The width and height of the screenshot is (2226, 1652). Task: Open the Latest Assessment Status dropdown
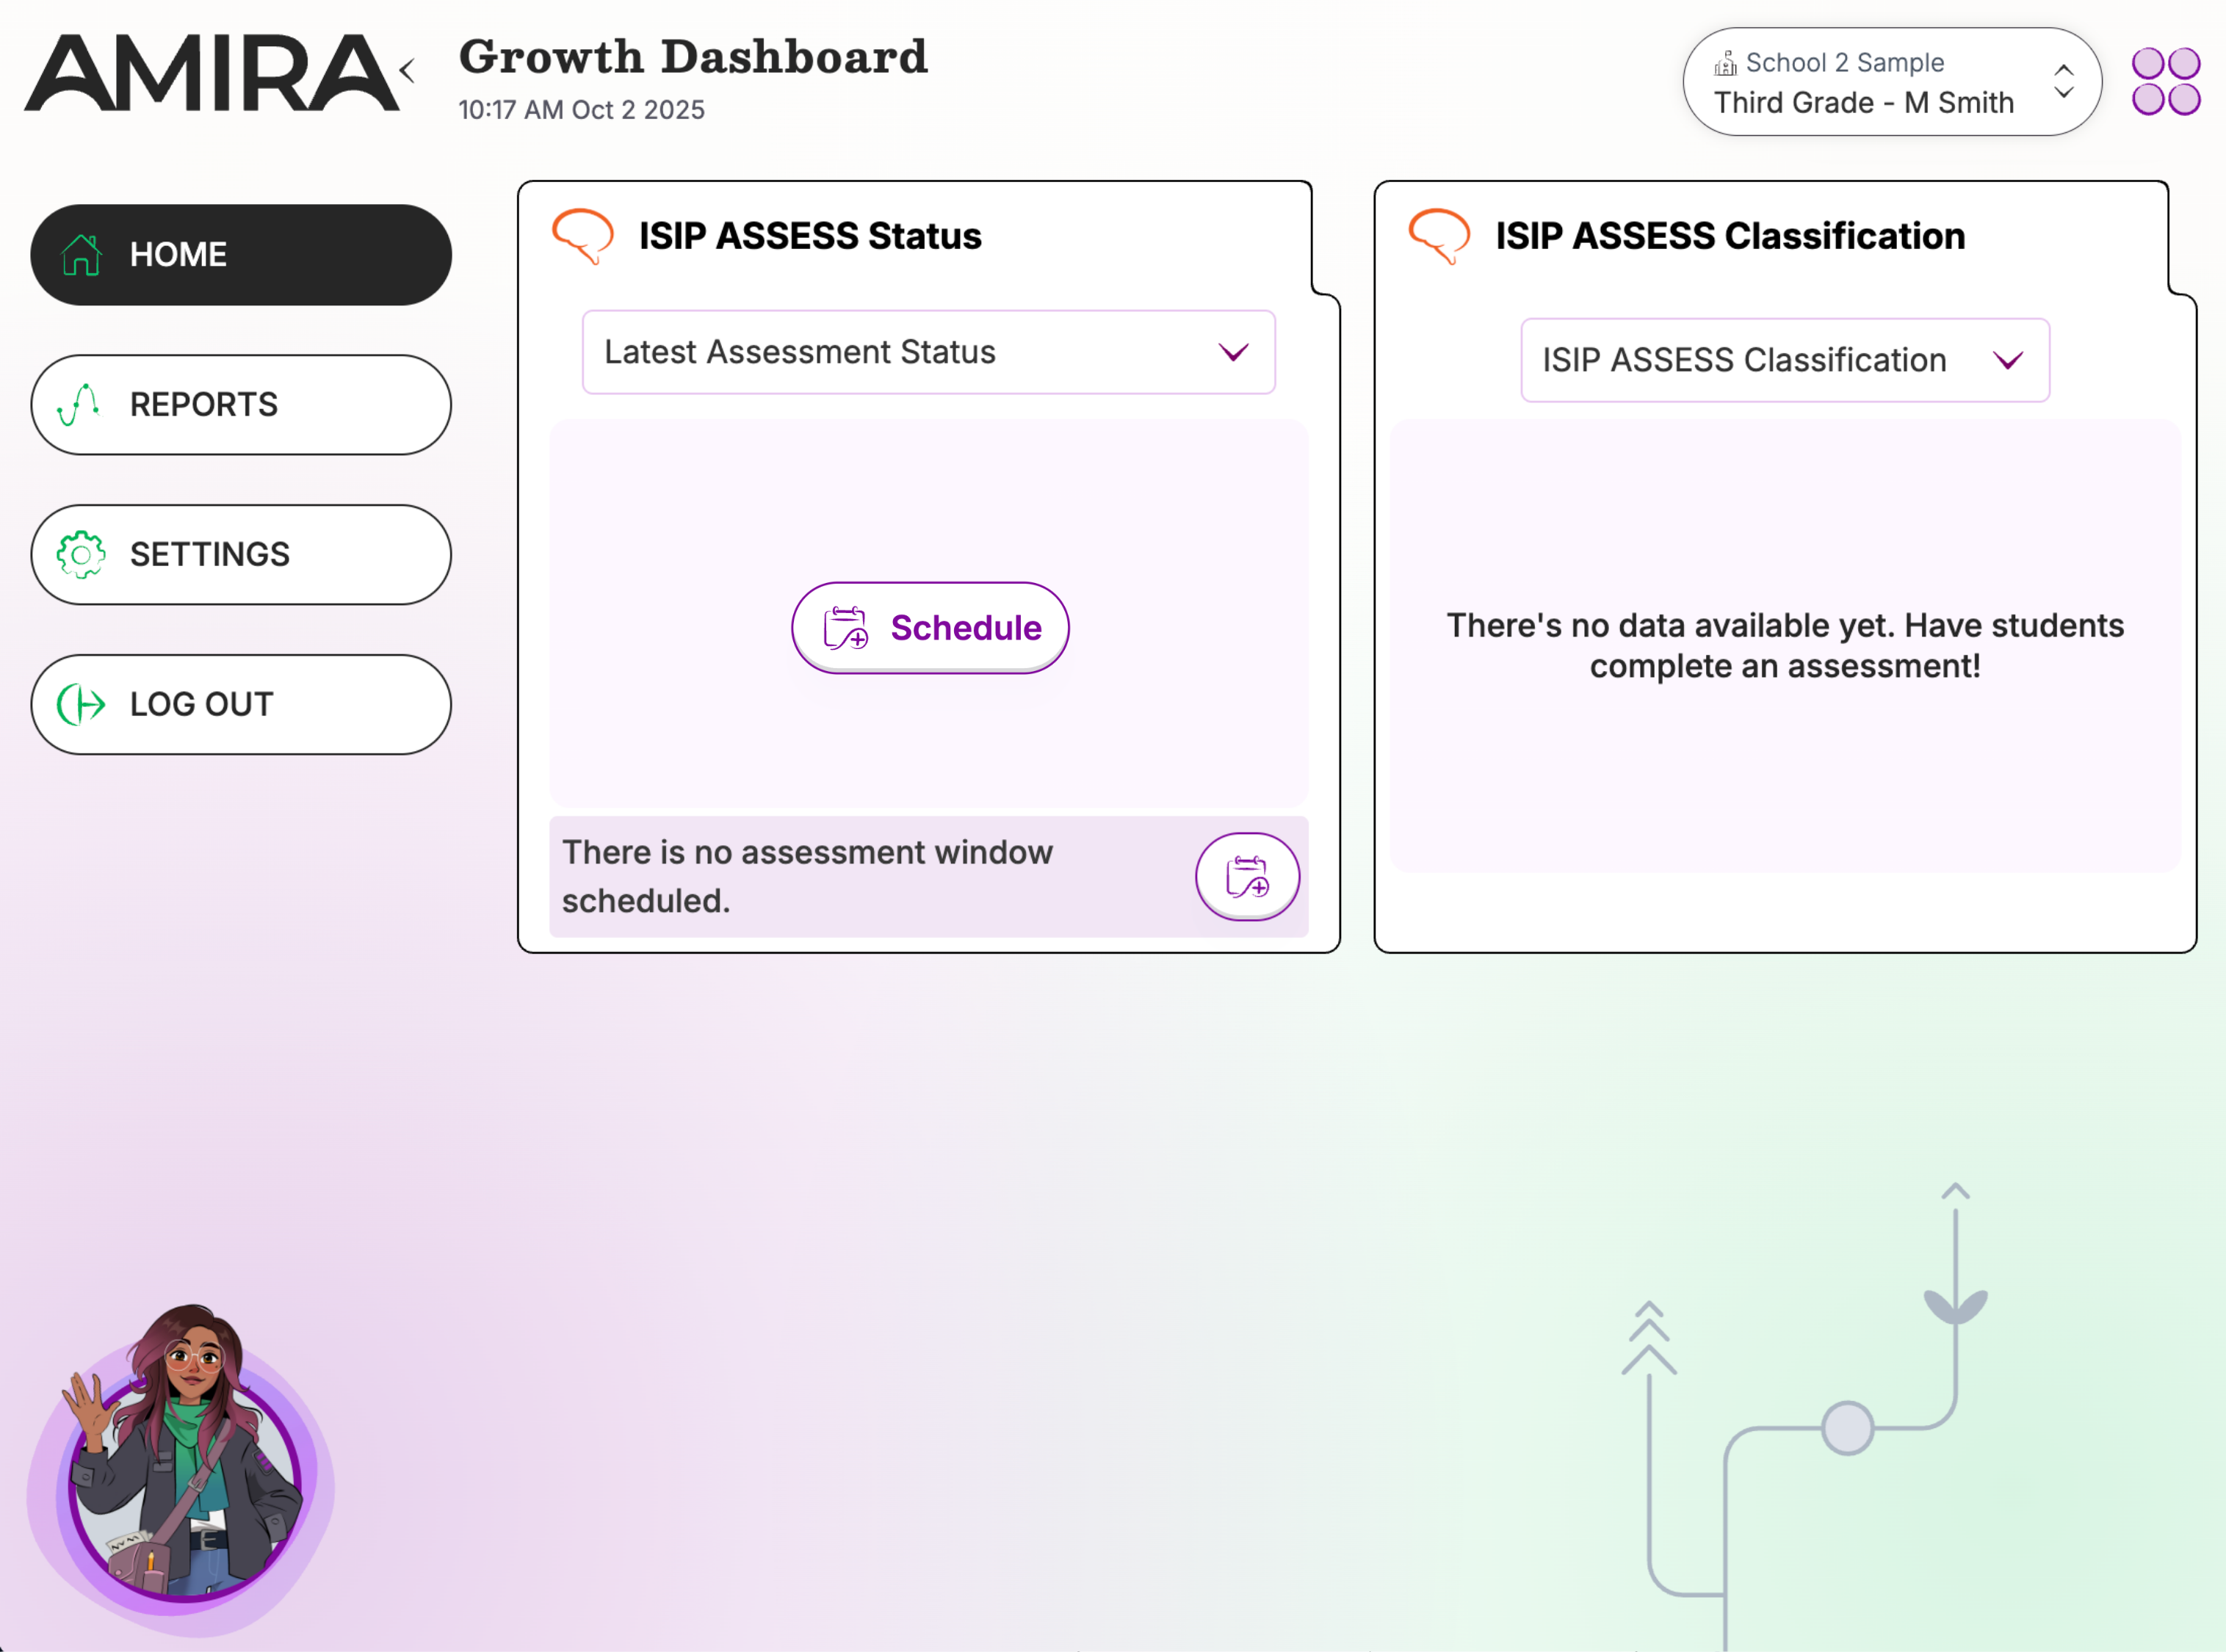(928, 352)
